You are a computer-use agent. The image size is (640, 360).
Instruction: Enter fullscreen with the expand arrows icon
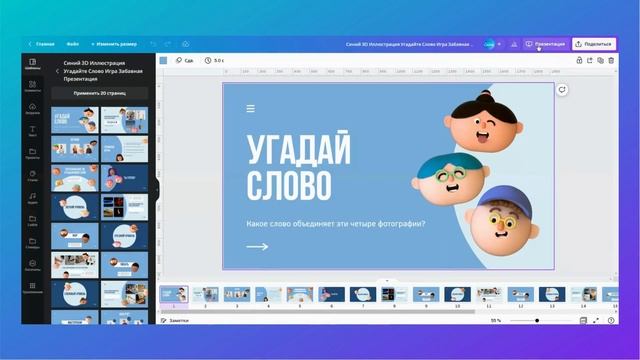(596, 321)
